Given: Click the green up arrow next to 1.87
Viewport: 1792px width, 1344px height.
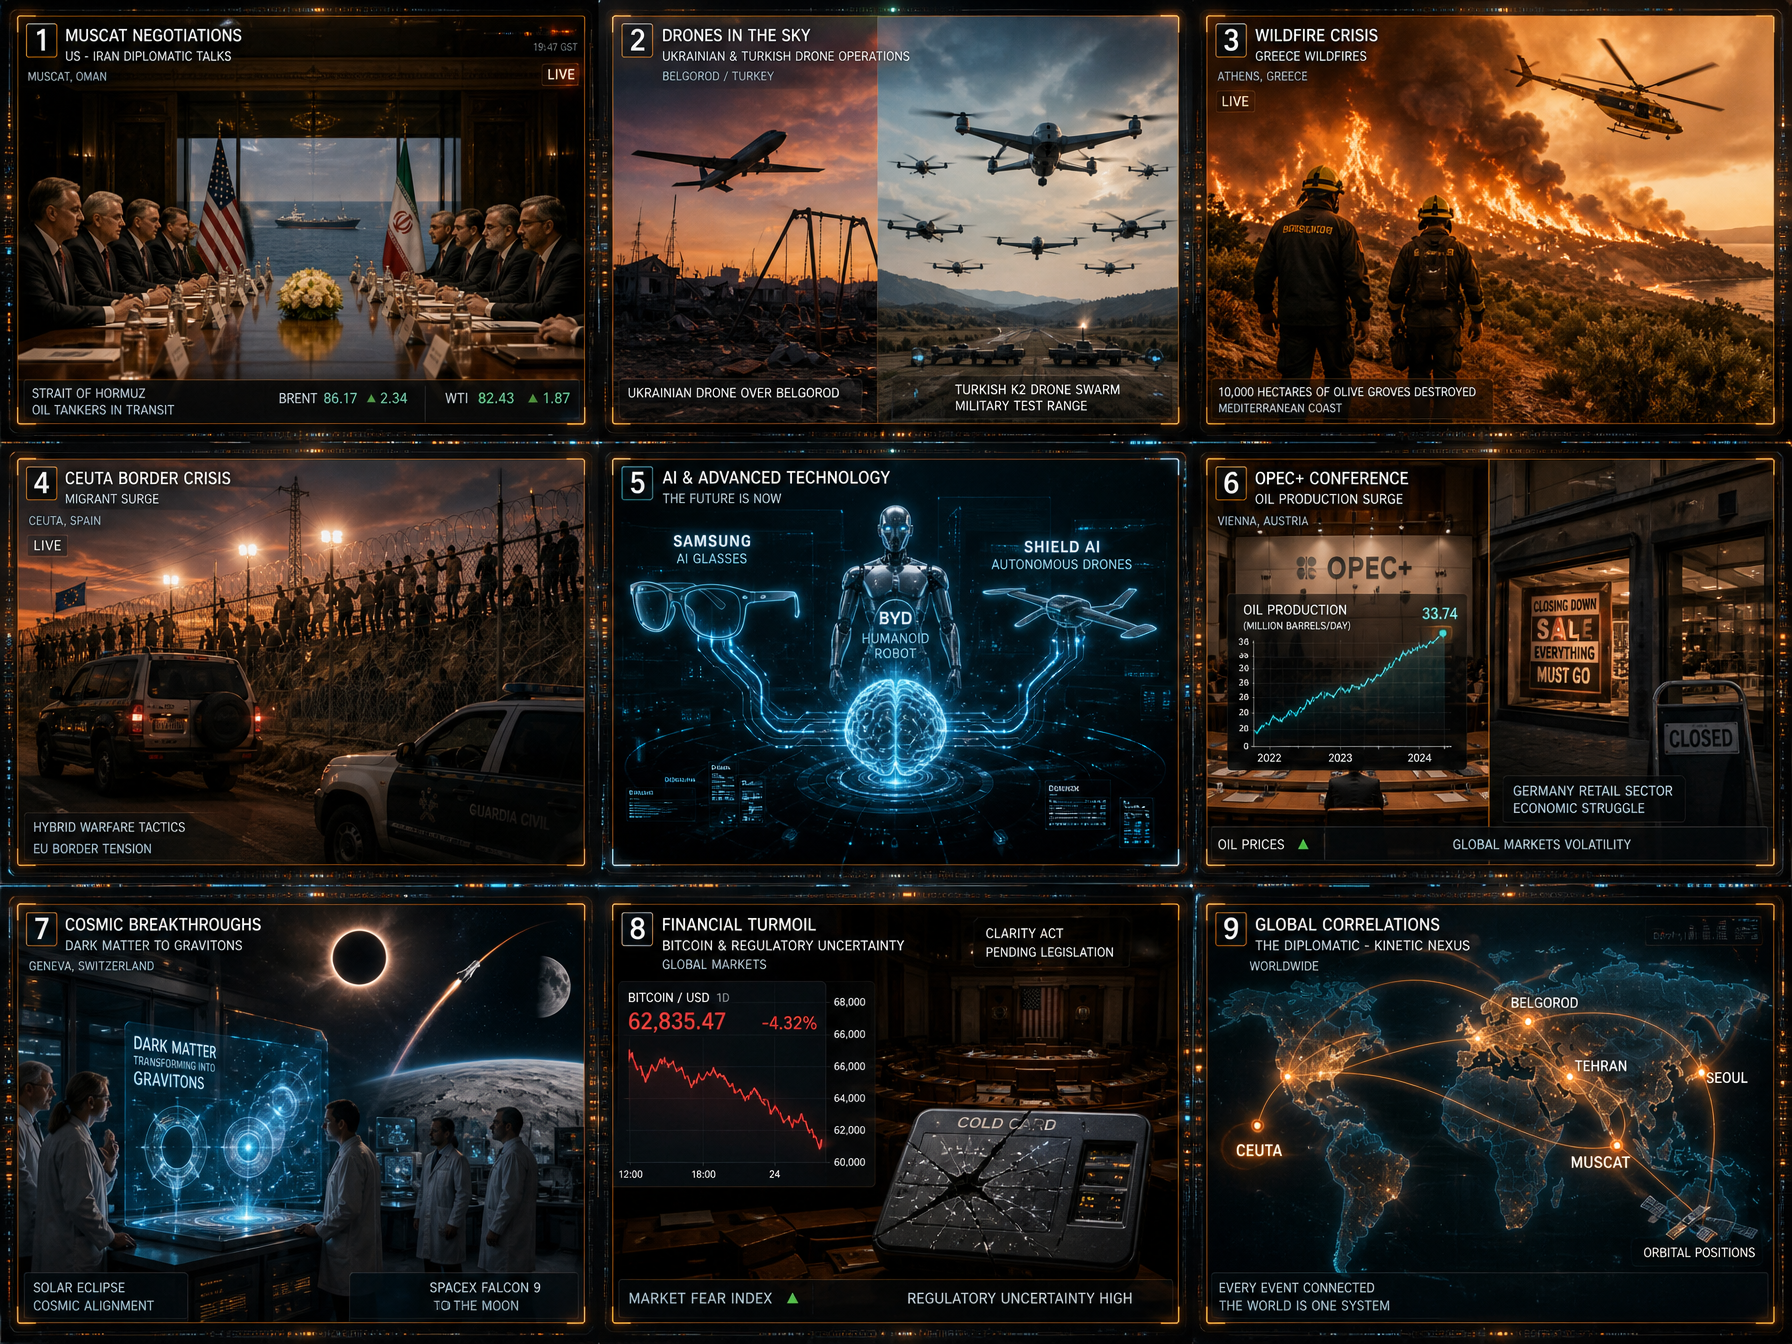Looking at the screenshot, I should coord(532,398).
